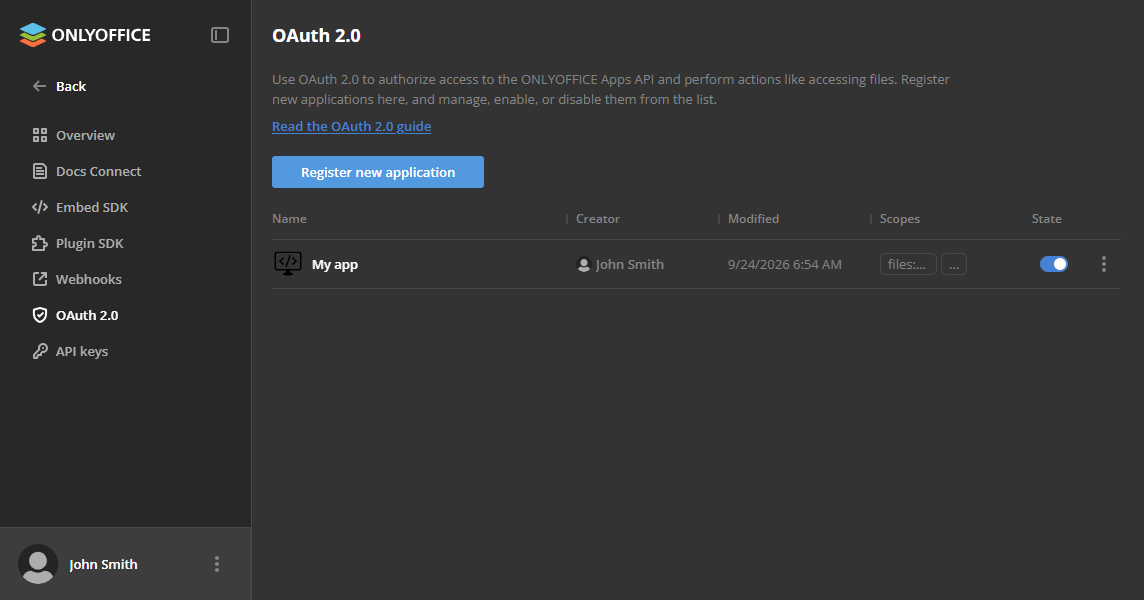
Task: Open the My app application name
Action: pyautogui.click(x=335, y=264)
